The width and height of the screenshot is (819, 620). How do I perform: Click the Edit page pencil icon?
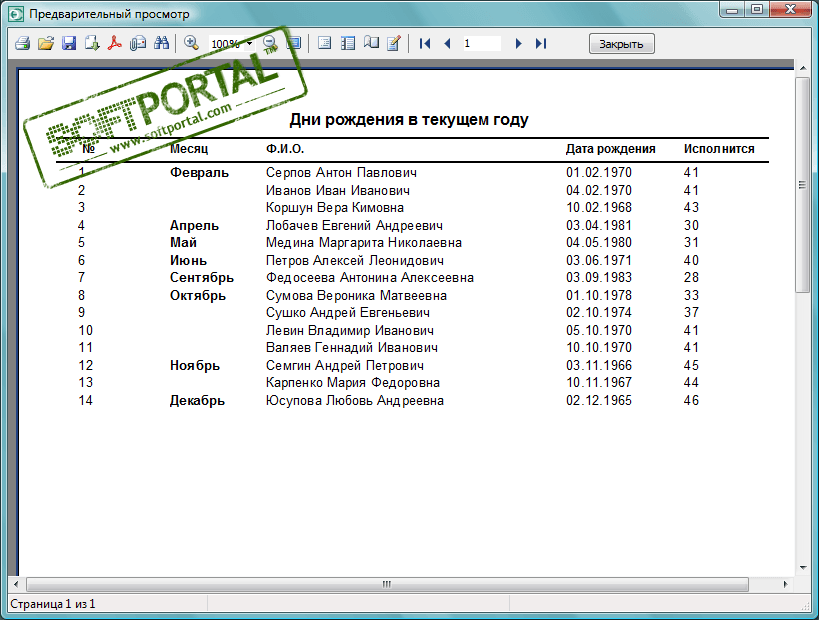click(x=394, y=43)
